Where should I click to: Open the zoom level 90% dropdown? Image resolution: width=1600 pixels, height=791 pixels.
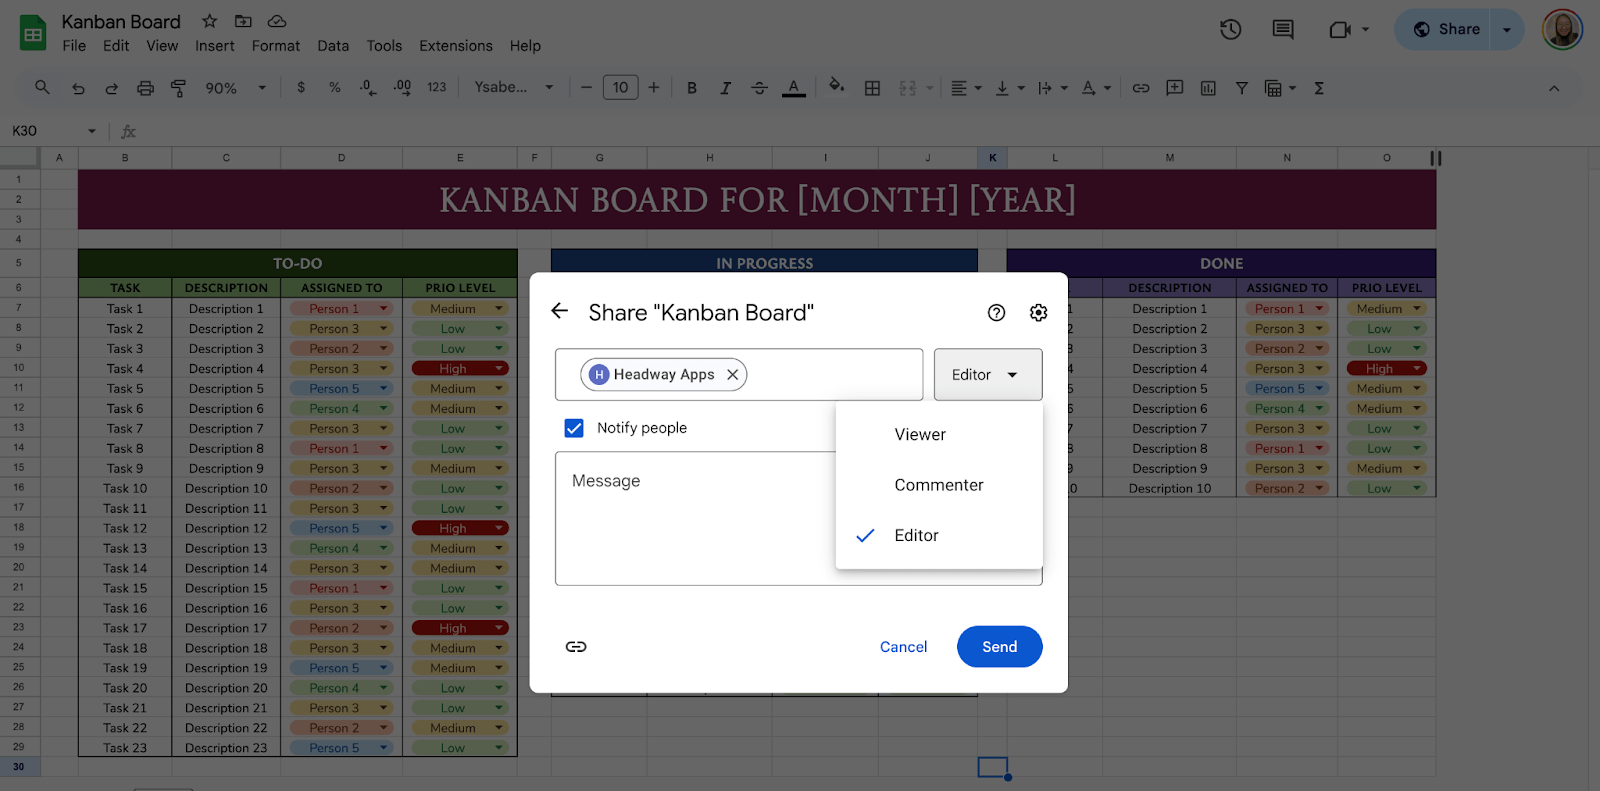[x=235, y=88]
